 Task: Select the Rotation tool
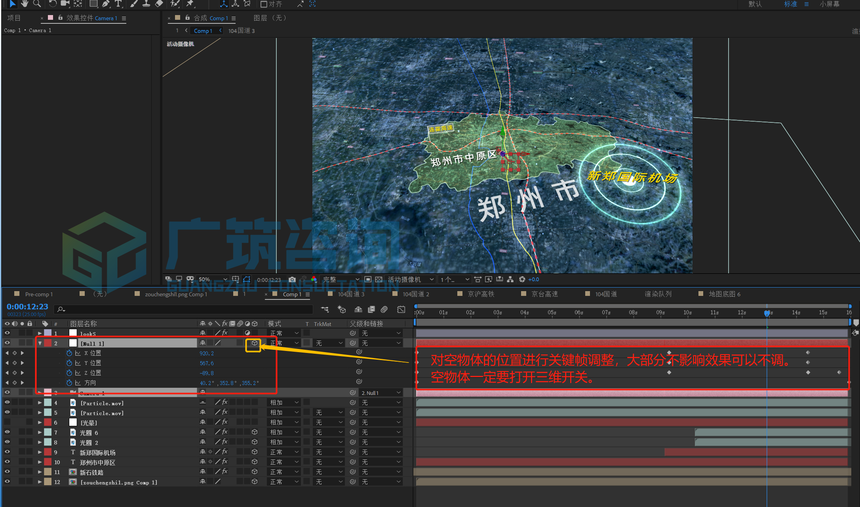[53, 3]
